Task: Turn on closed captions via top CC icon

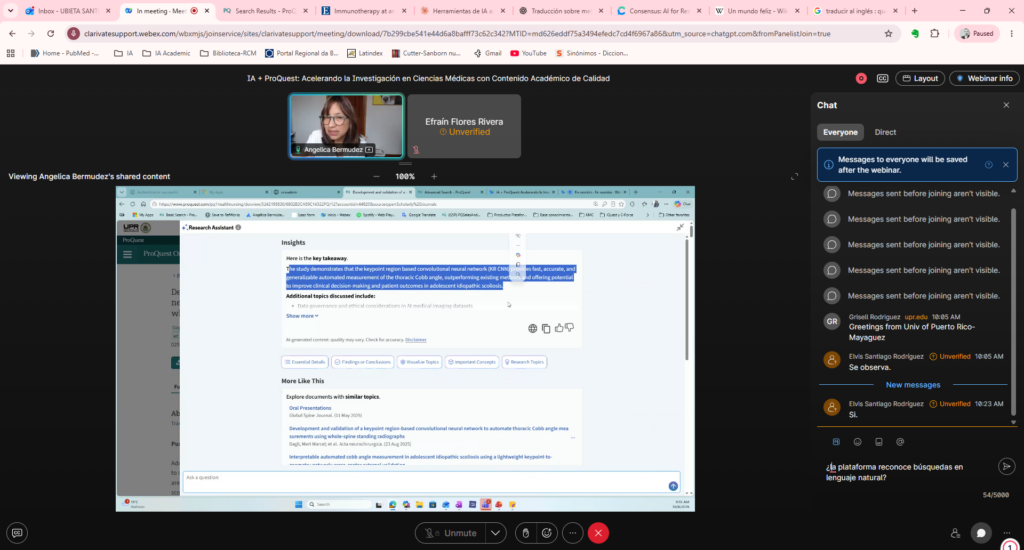Action: (x=882, y=78)
